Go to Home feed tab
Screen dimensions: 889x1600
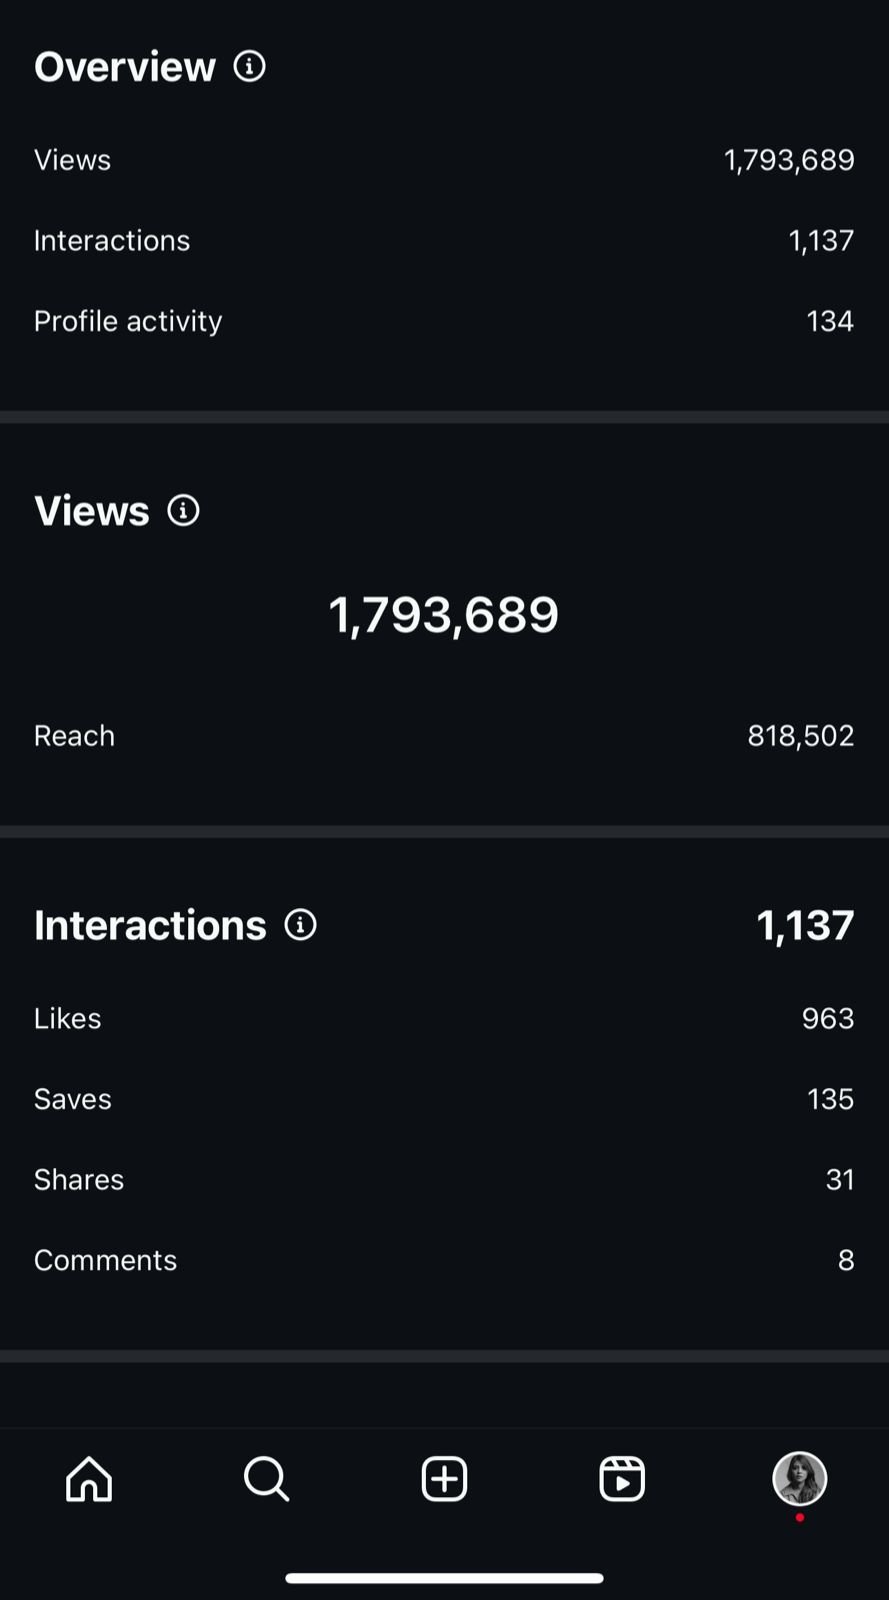pyautogui.click(x=89, y=1479)
